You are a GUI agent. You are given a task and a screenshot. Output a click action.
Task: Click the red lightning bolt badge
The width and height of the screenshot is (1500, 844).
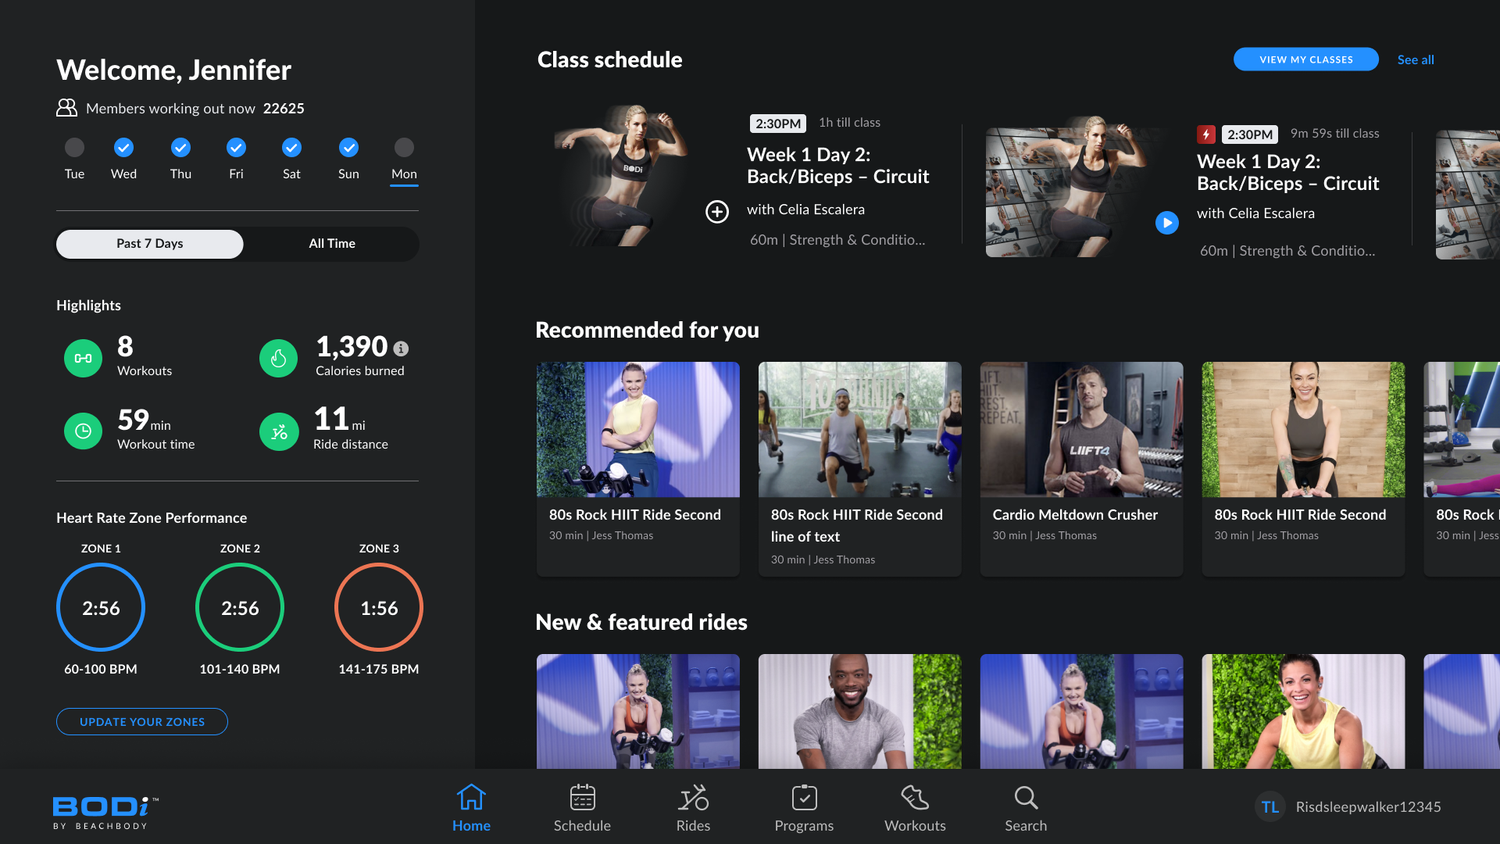click(x=1207, y=134)
